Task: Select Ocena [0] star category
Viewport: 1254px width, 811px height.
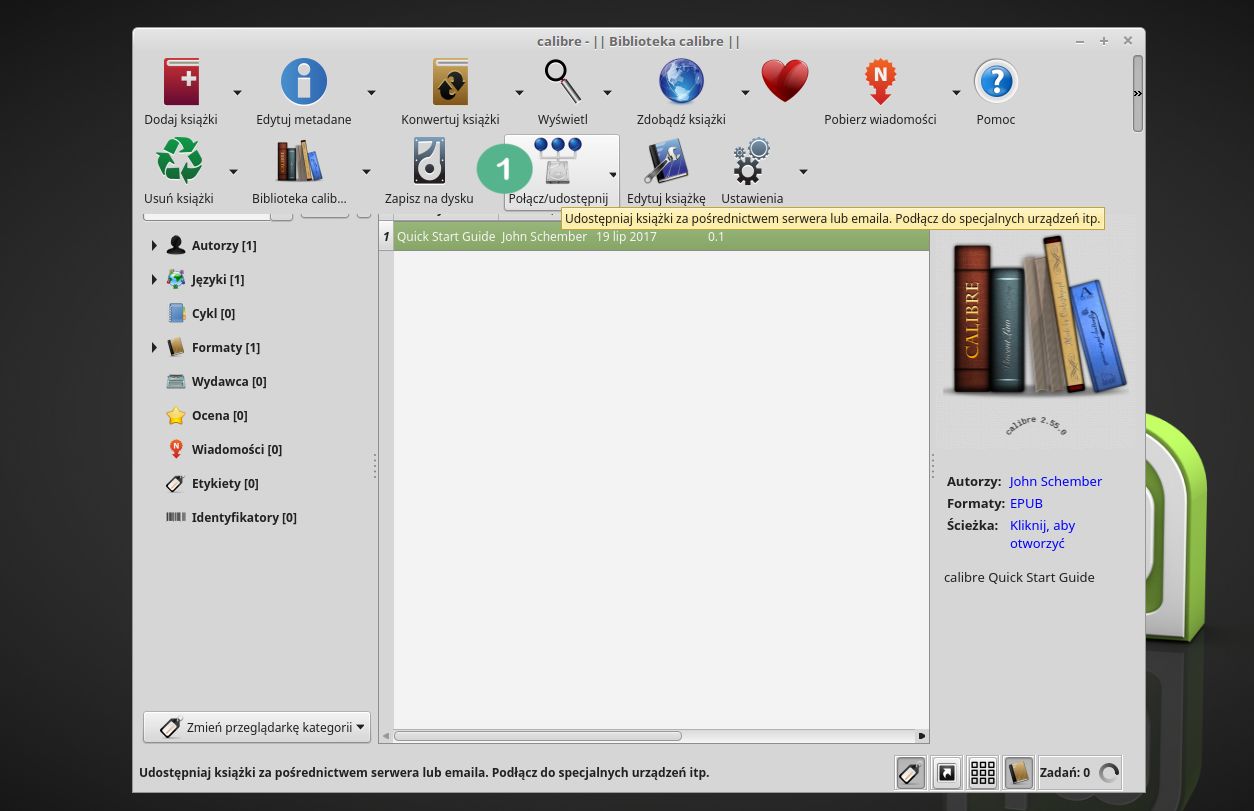Action: (219, 415)
